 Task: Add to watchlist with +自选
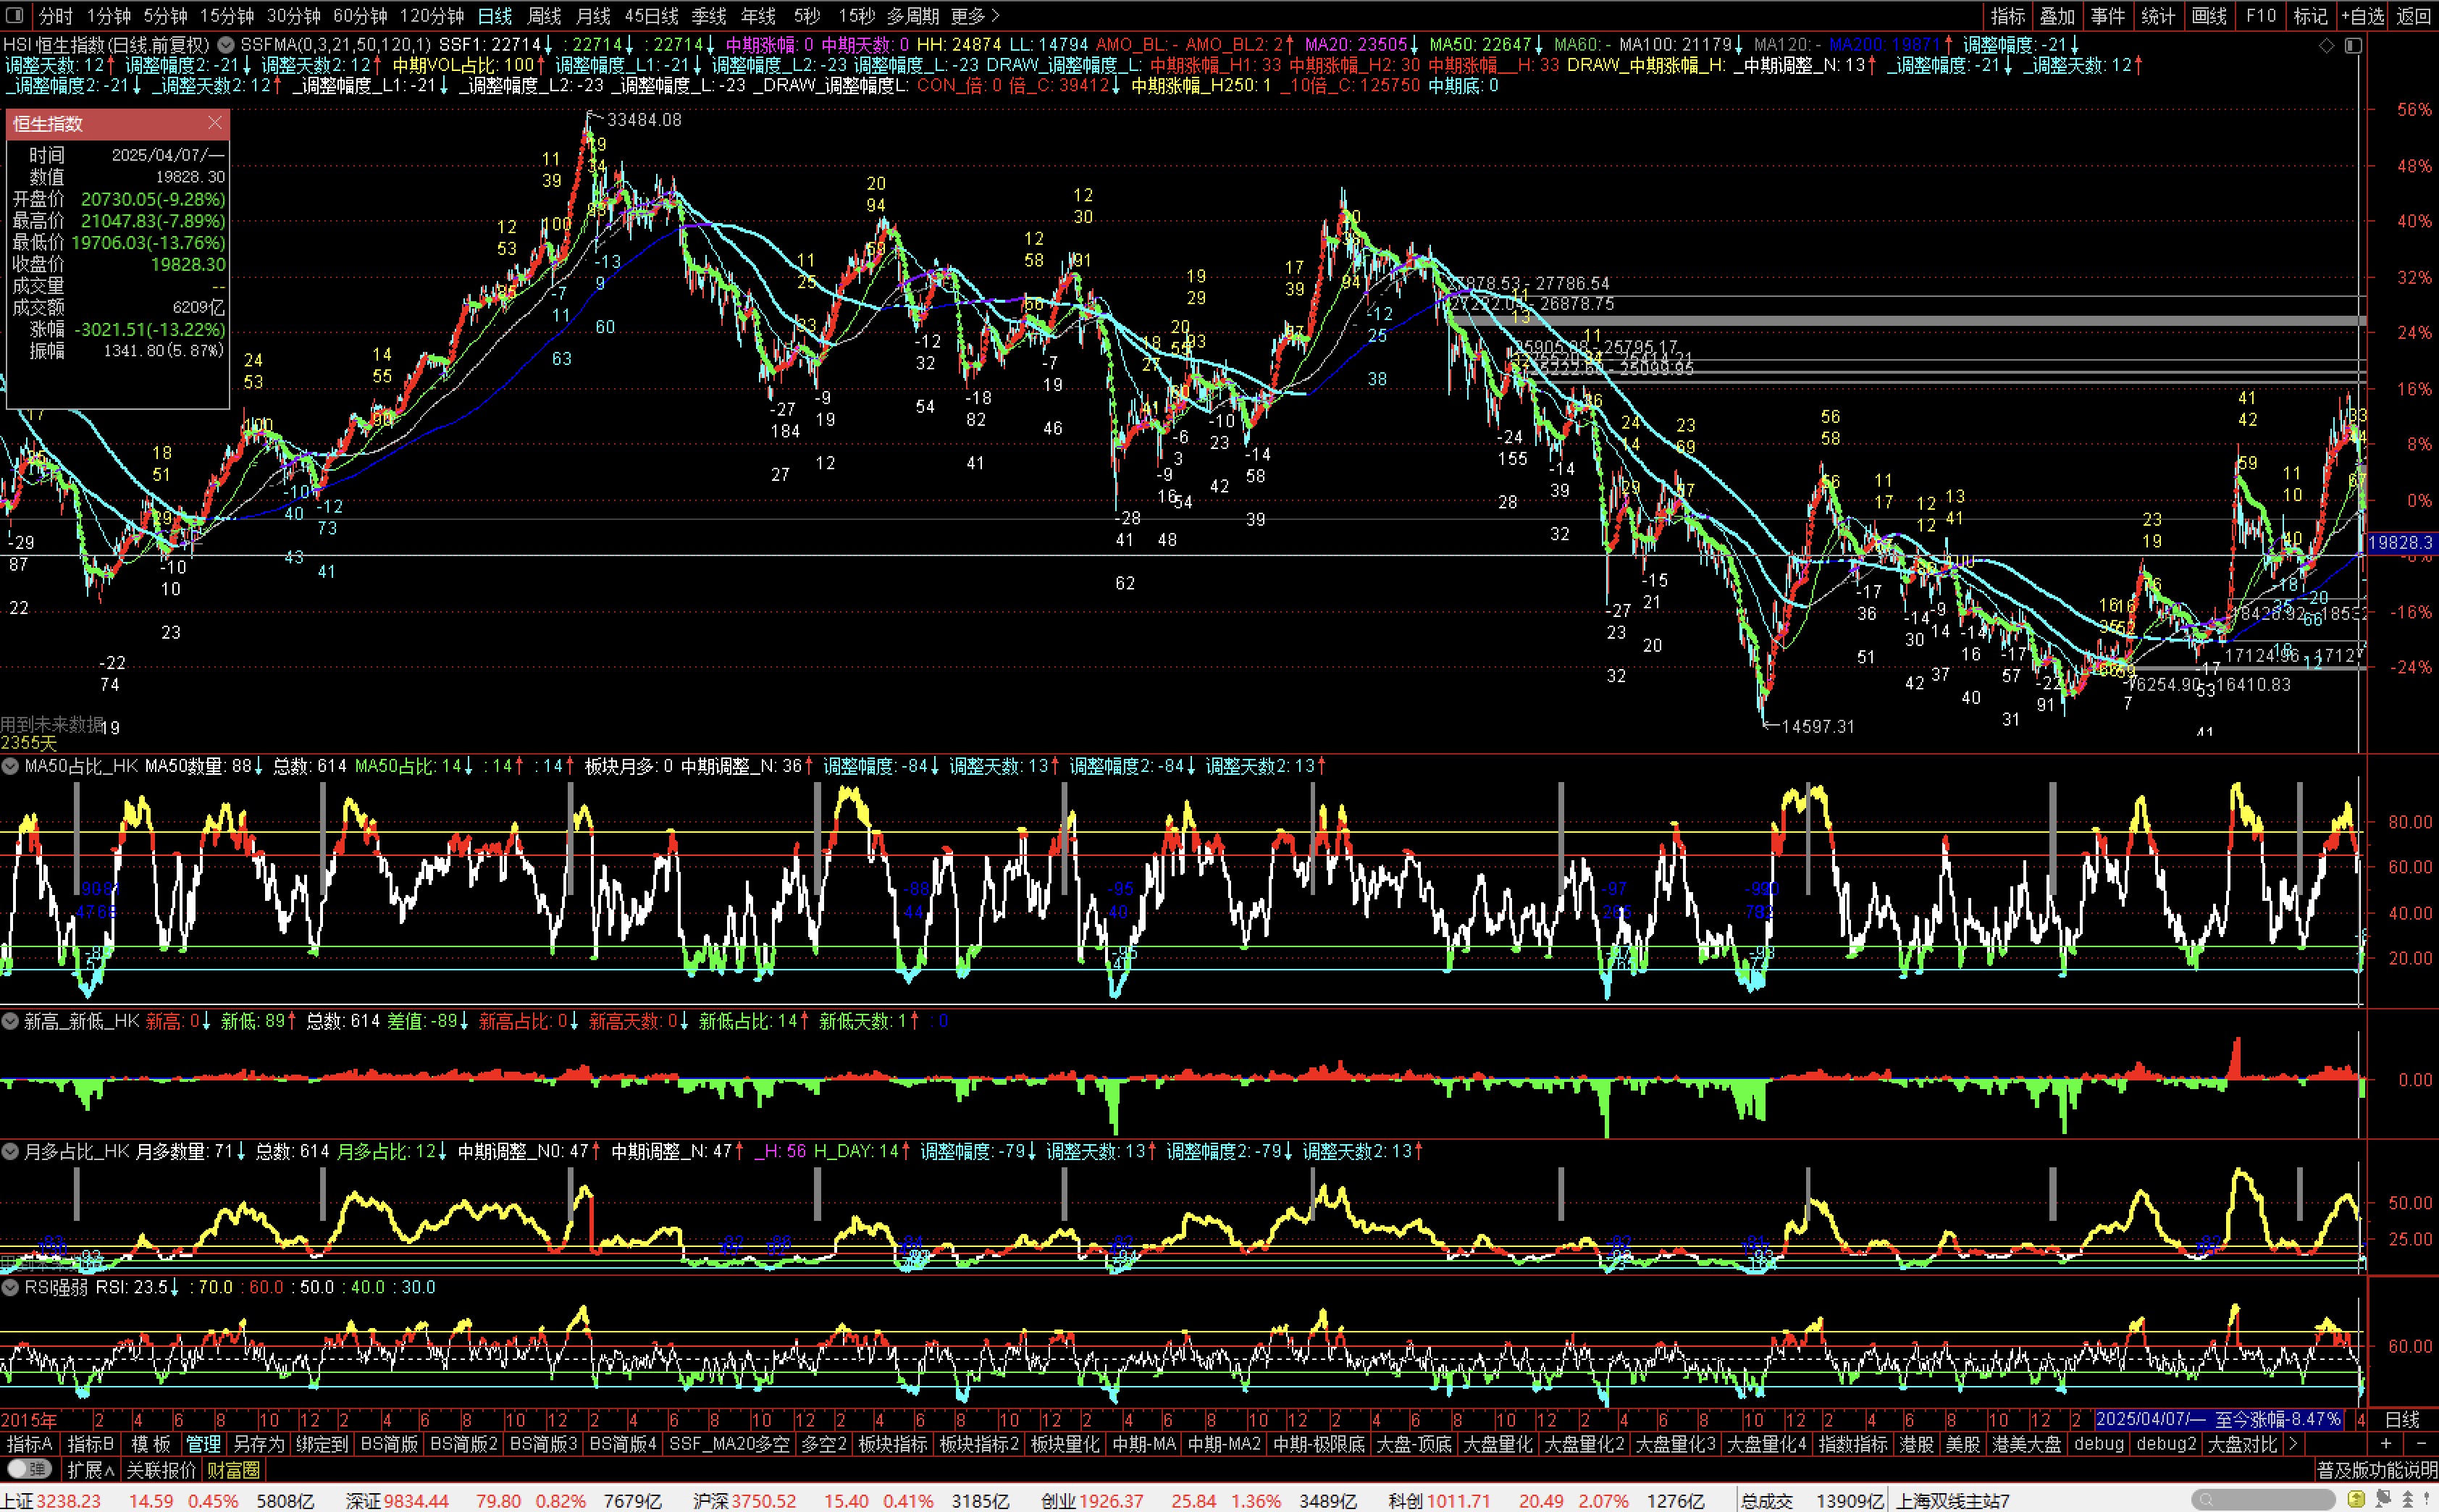2362,15
